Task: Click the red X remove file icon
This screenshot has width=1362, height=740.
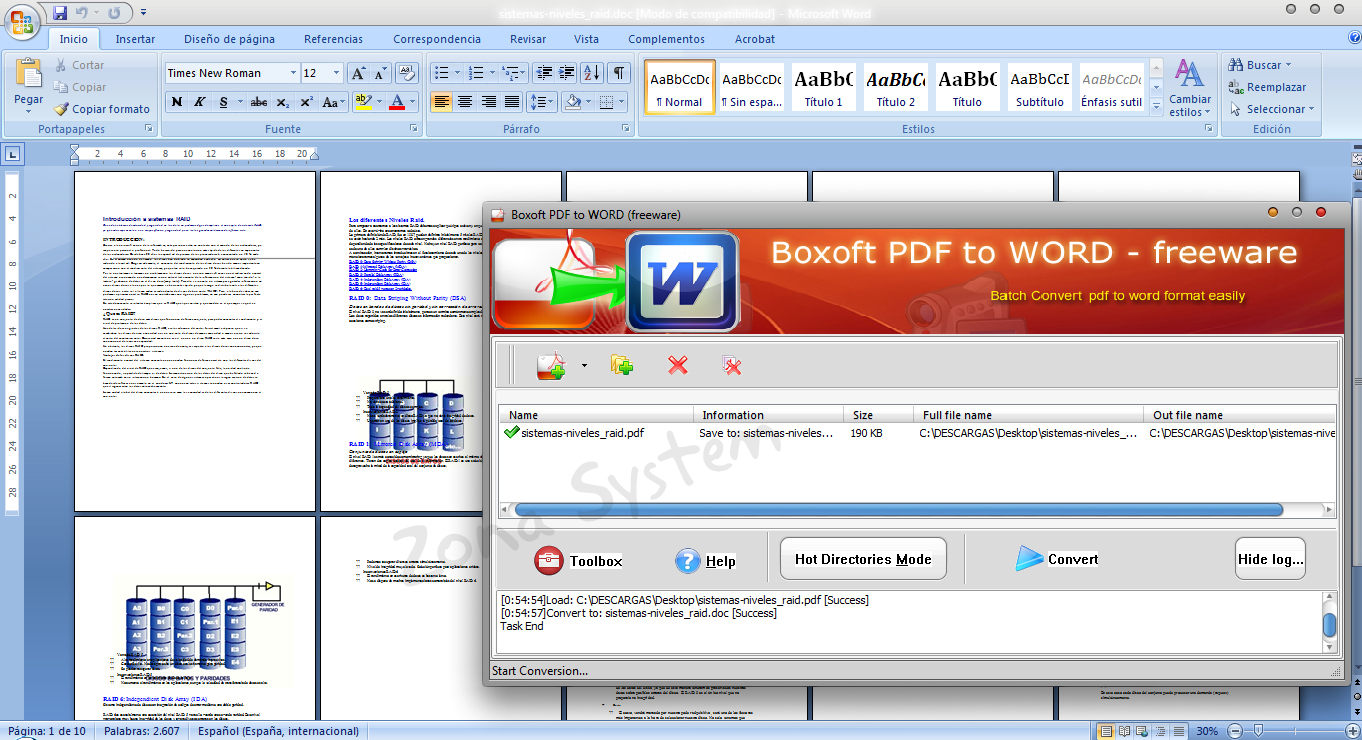Action: point(678,366)
